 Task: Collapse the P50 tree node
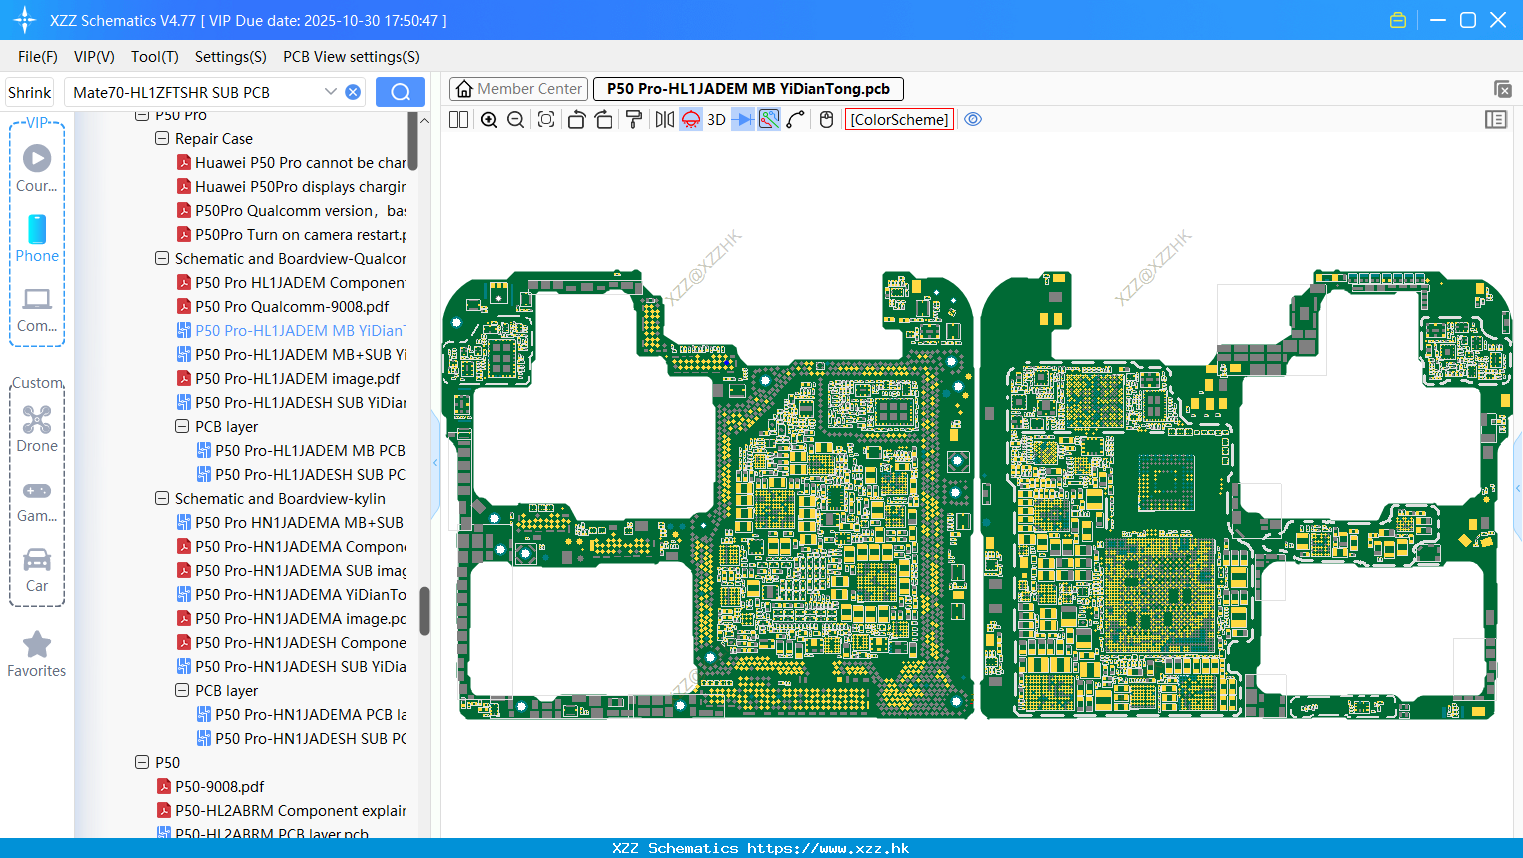(x=142, y=763)
